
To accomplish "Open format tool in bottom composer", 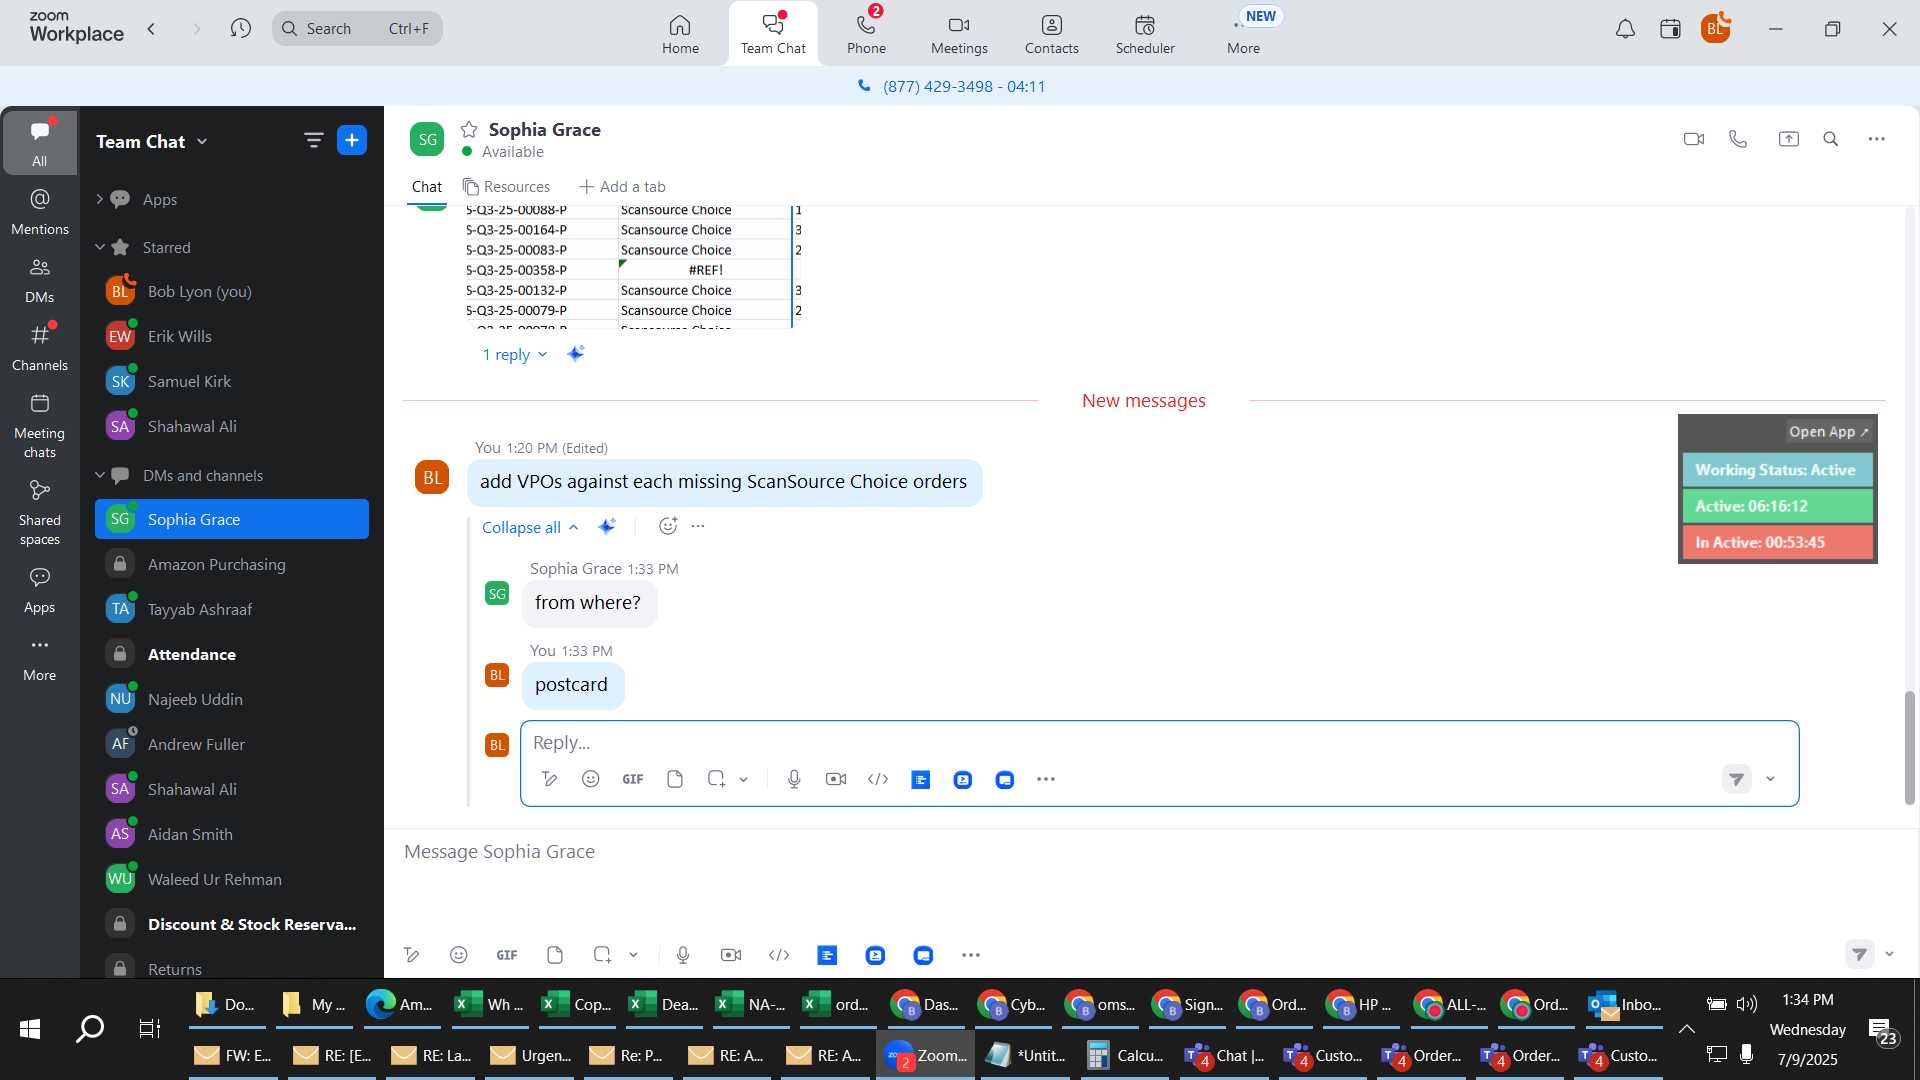I will pos(411,955).
